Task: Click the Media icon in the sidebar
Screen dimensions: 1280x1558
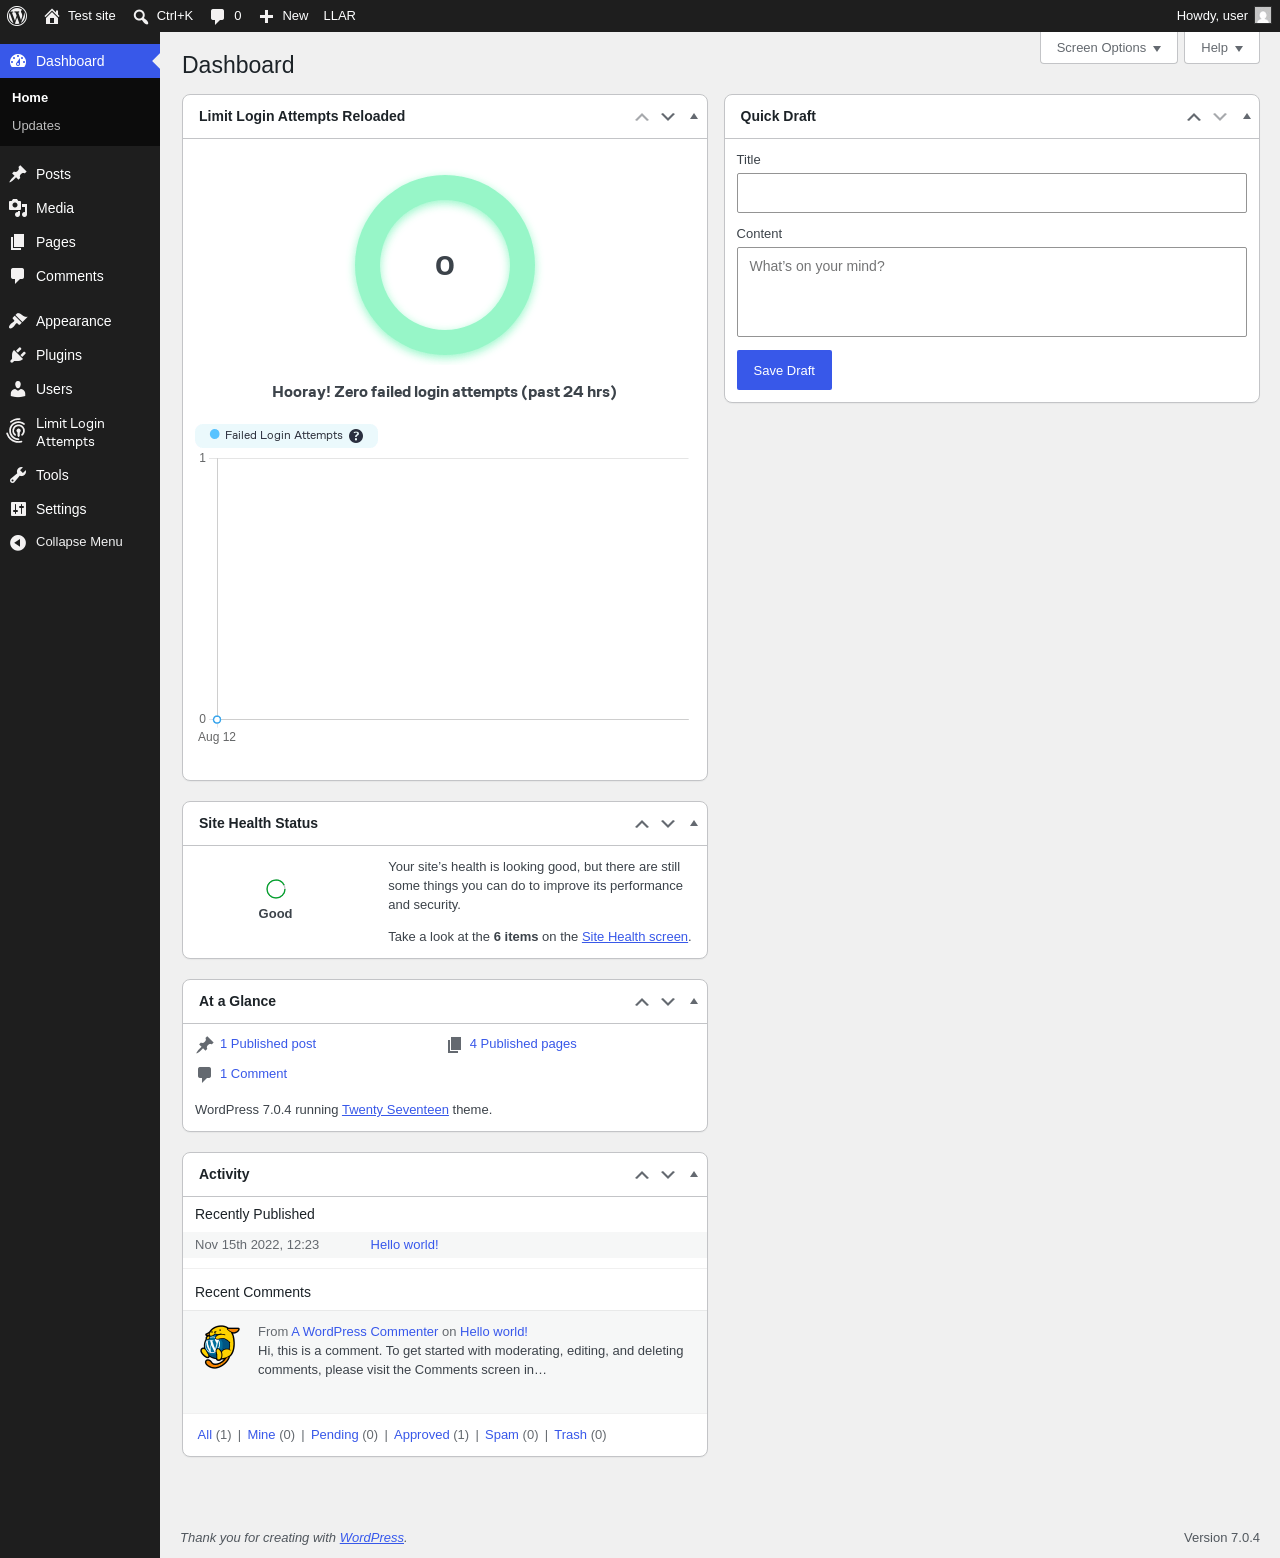Action: [18, 208]
